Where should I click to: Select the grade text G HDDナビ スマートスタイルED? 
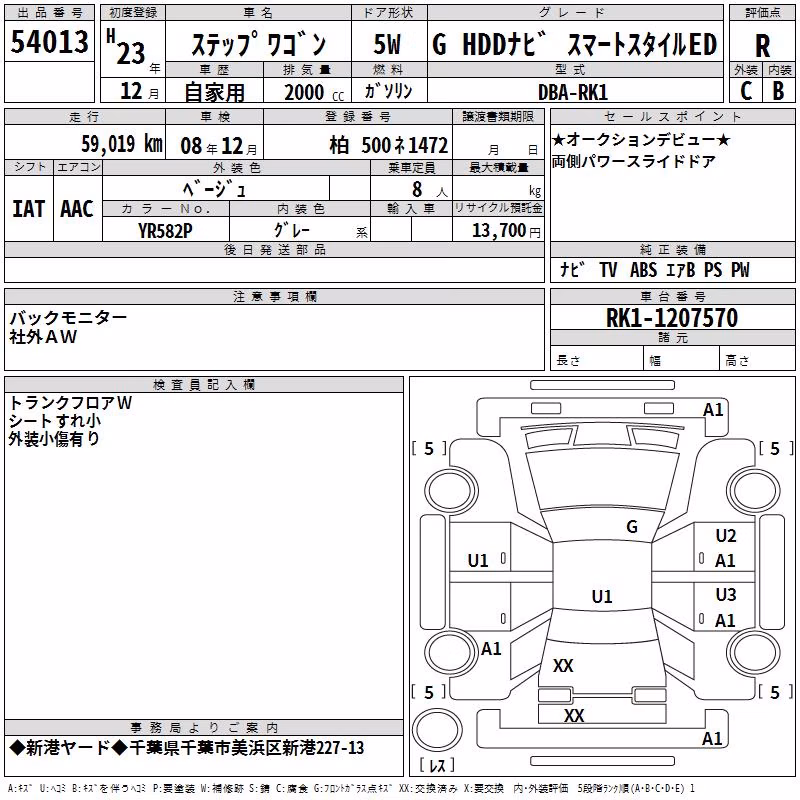tap(574, 44)
